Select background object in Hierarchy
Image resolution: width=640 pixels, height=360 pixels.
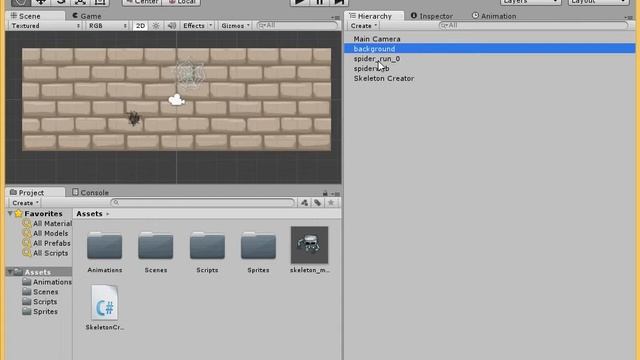click(x=490, y=49)
